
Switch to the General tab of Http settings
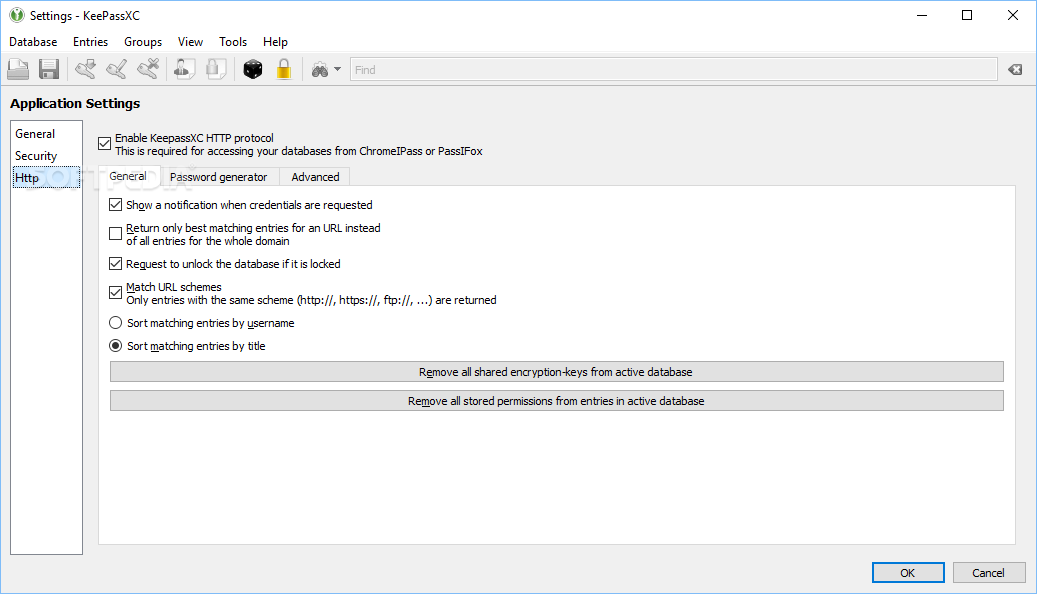coord(128,176)
